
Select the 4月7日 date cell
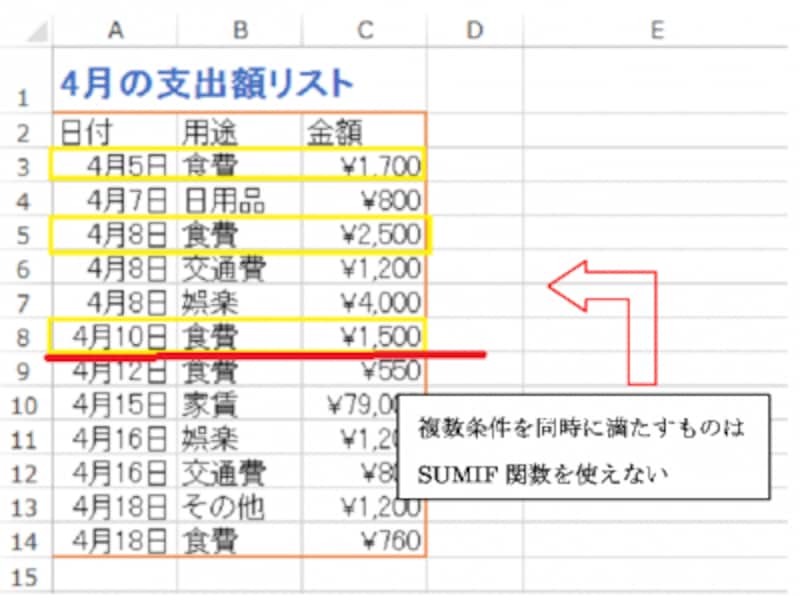point(115,200)
